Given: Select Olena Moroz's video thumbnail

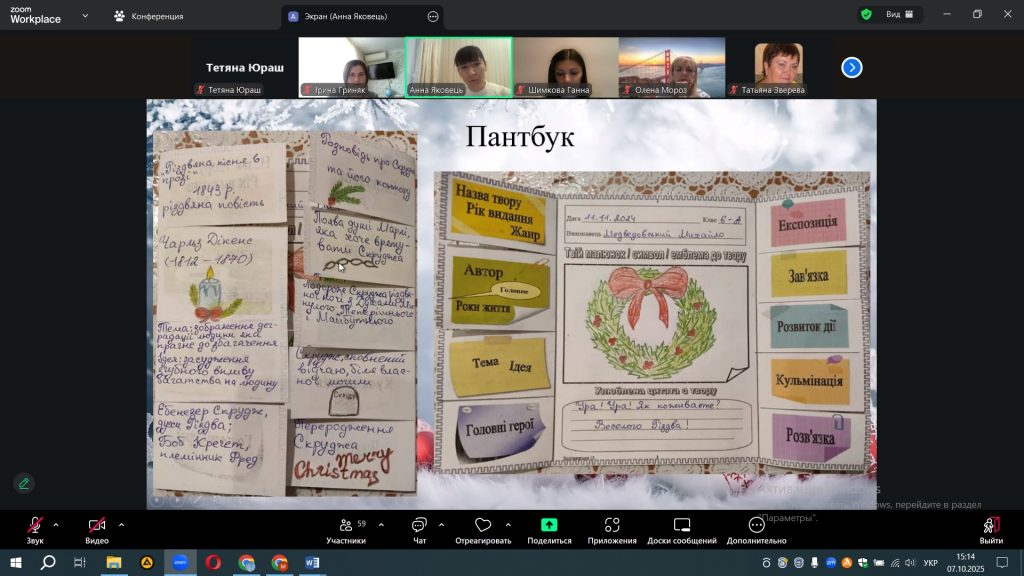Looking at the screenshot, I should coord(672,67).
